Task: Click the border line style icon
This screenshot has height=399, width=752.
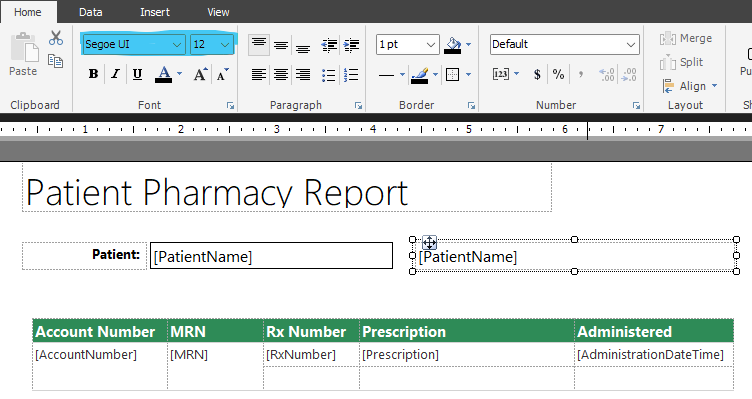Action: coord(386,75)
